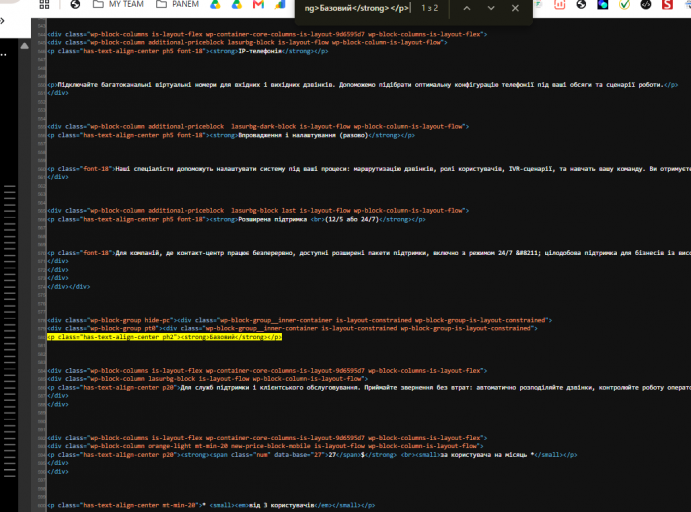This screenshot has height=512, width=691.
Task: Open the first Google Drive bookmark
Action: (215, 4)
